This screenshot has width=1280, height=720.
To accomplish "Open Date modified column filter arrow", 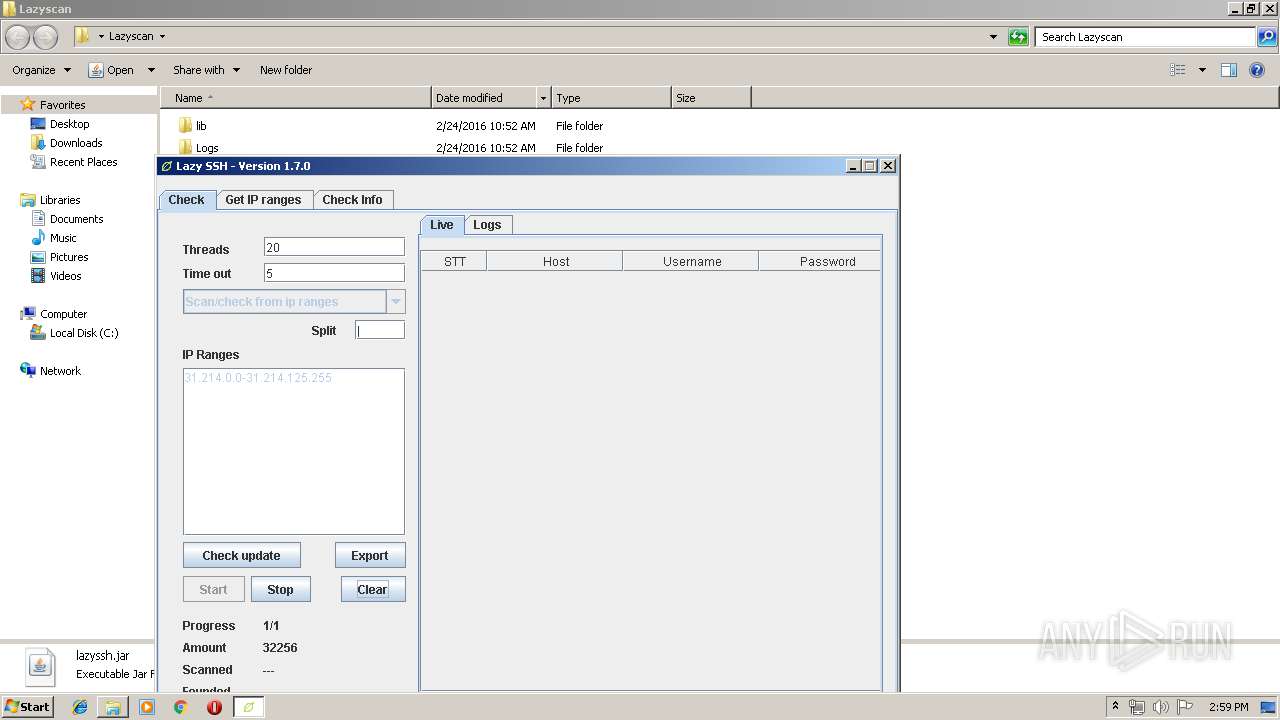I will coord(543,98).
